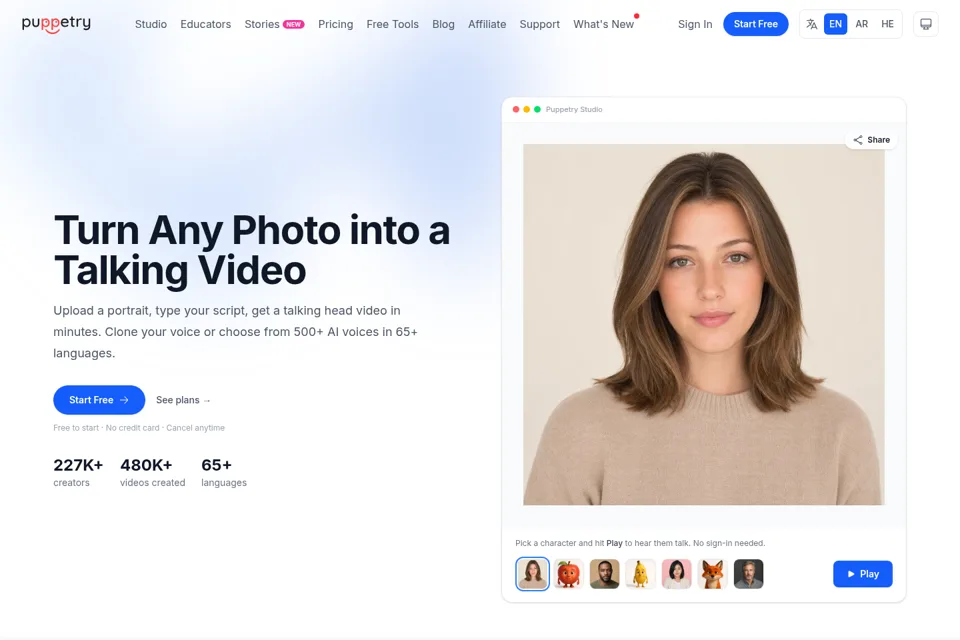Screen dimensions: 960x640
Task: Open the Educators page
Action: pyautogui.click(x=206, y=24)
